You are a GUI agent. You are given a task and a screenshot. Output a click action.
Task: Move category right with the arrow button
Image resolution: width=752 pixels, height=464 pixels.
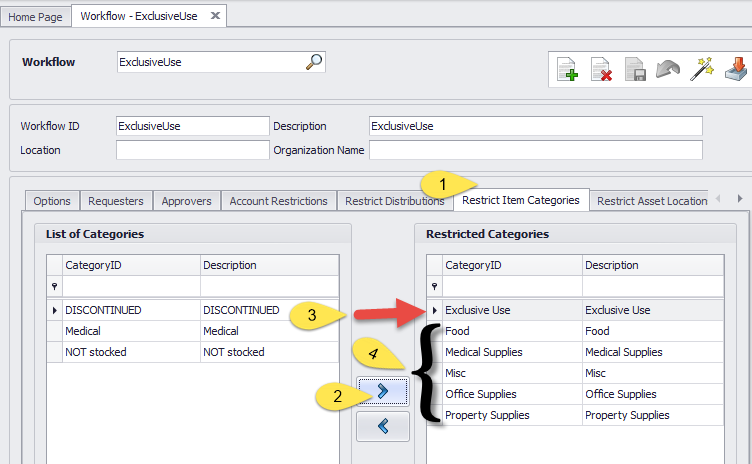click(x=381, y=392)
